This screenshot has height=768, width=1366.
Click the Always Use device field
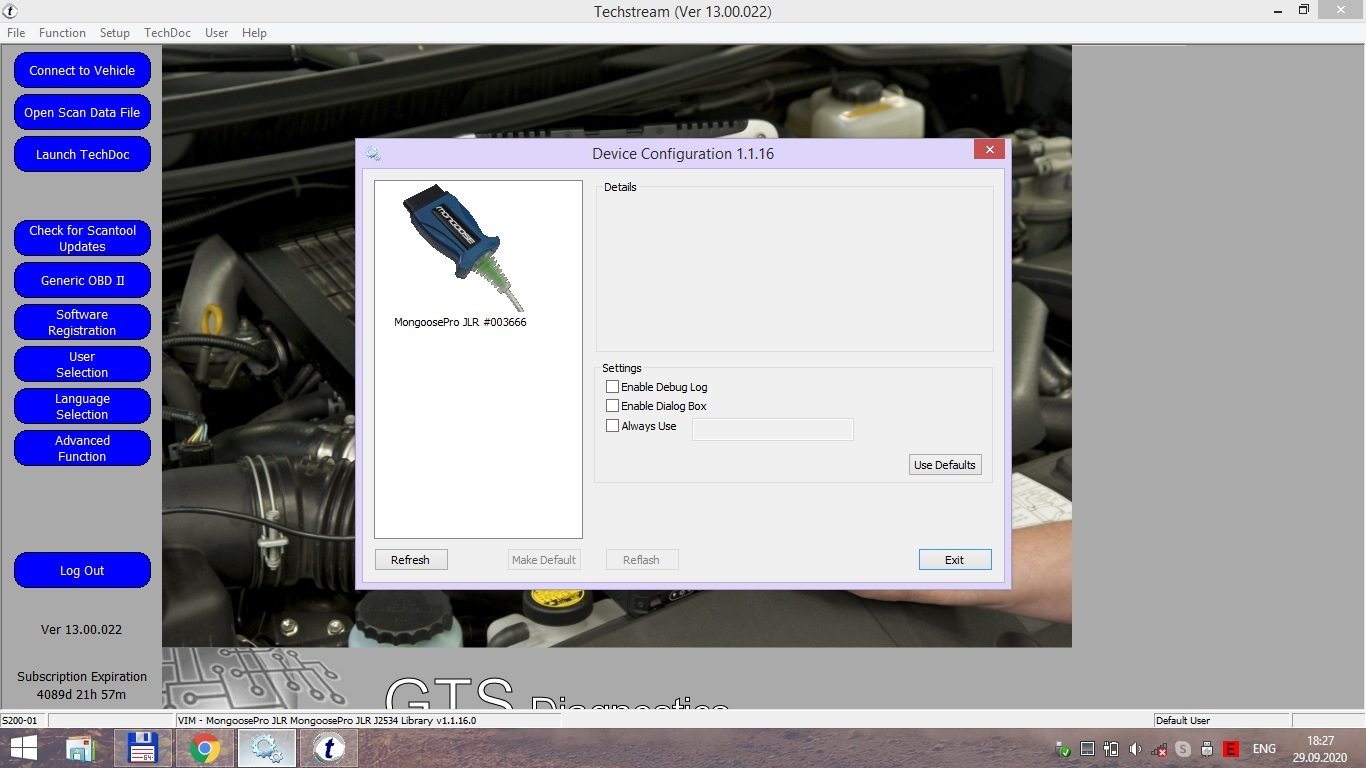tap(773, 429)
